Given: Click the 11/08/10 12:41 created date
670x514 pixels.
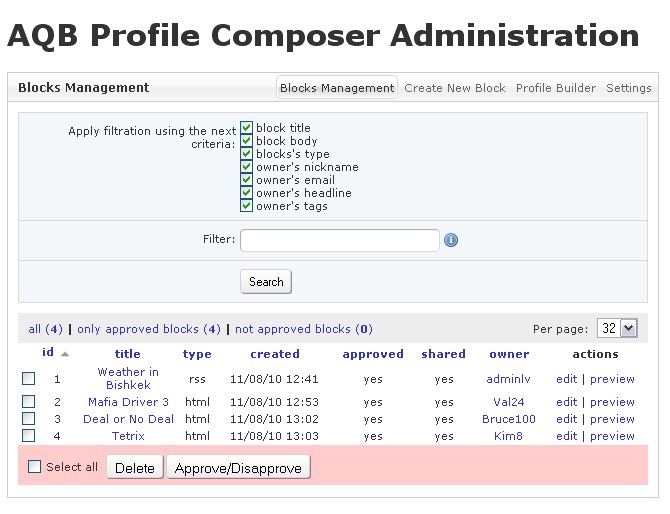Looking at the screenshot, I should pos(274,379).
